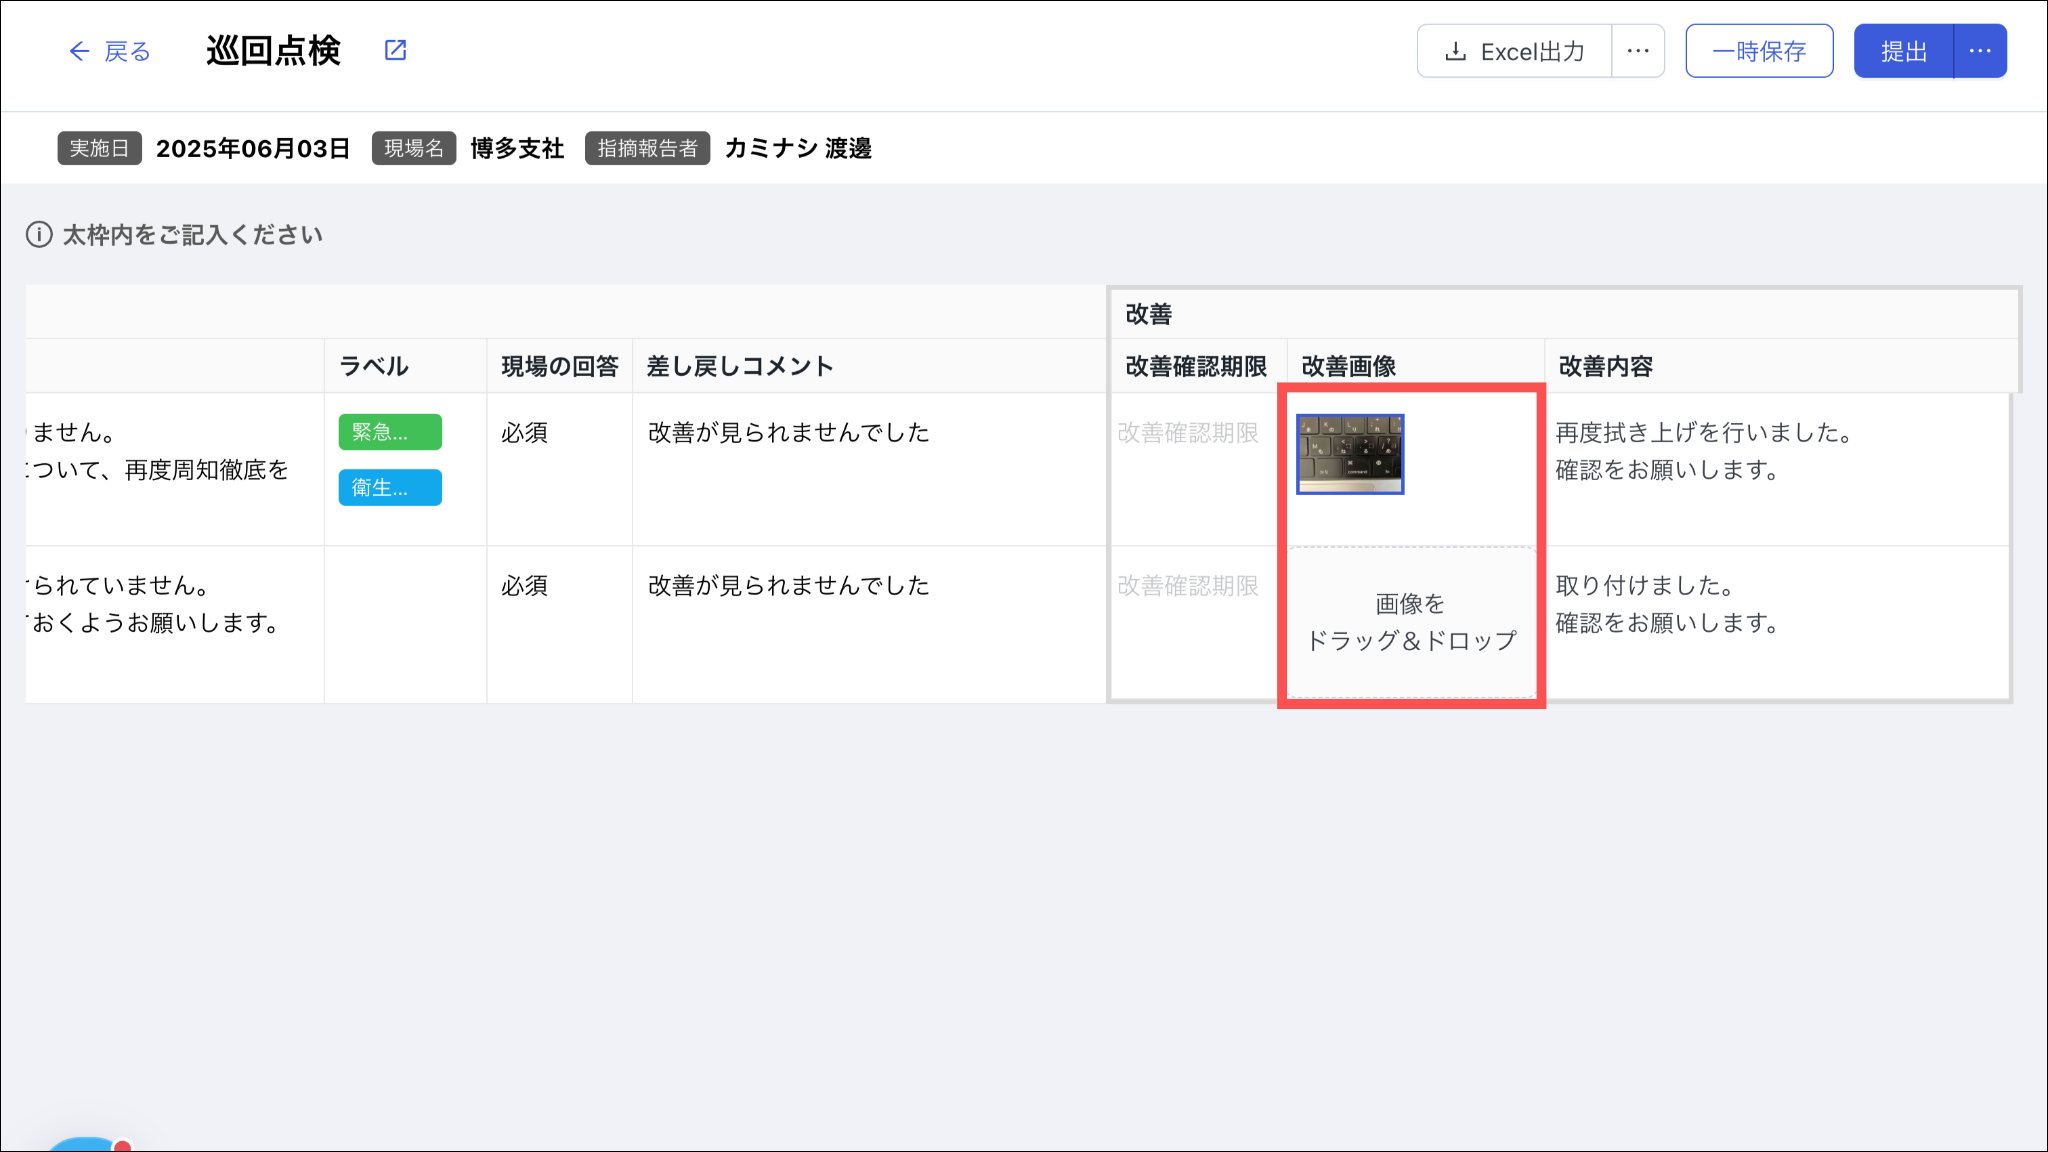This screenshot has height=1152, width=2048.
Task: Open more options next to Excel出力
Action: [x=1638, y=51]
